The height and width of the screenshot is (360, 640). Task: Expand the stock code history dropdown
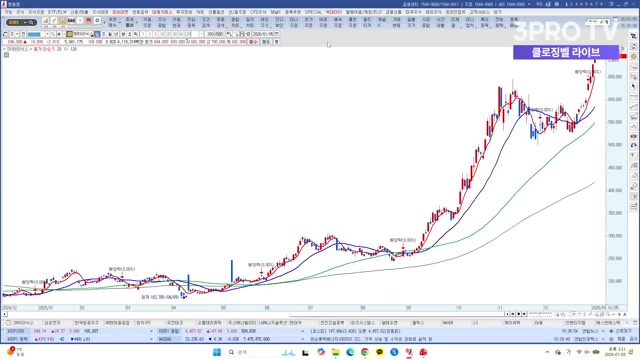pos(47,34)
